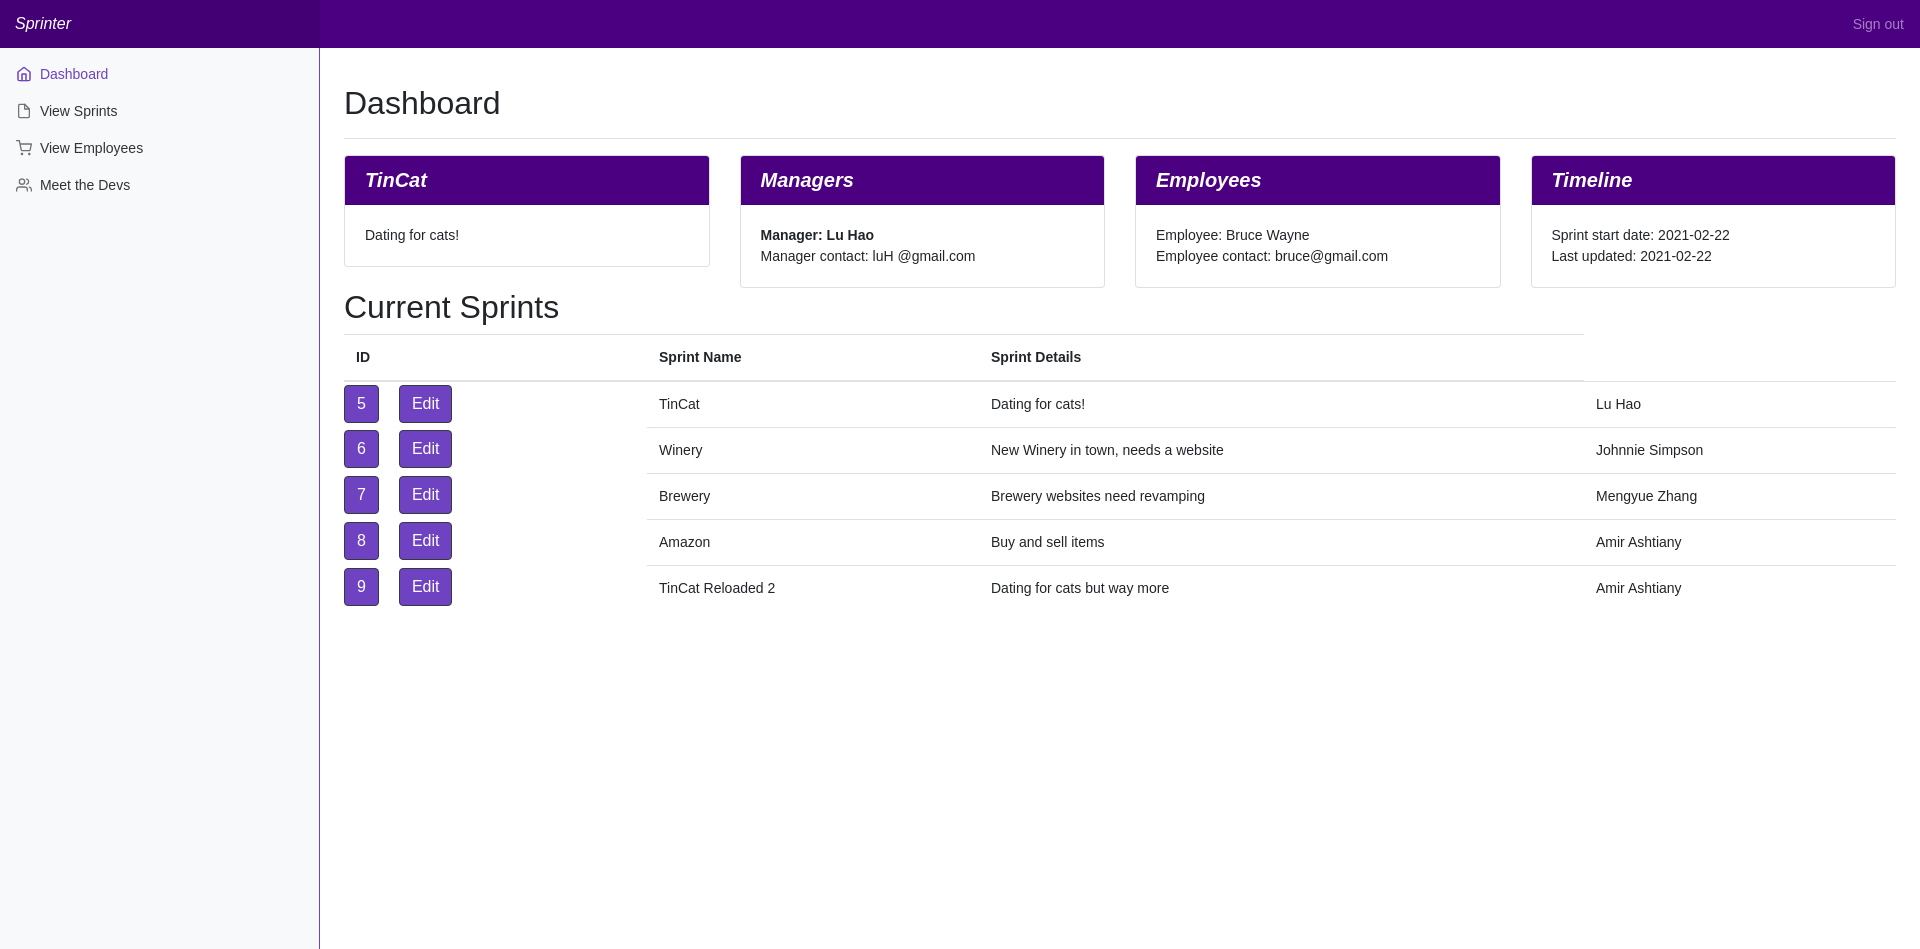Click 'Buy and sell items' detail
The image size is (1920, 949).
click(1048, 542)
